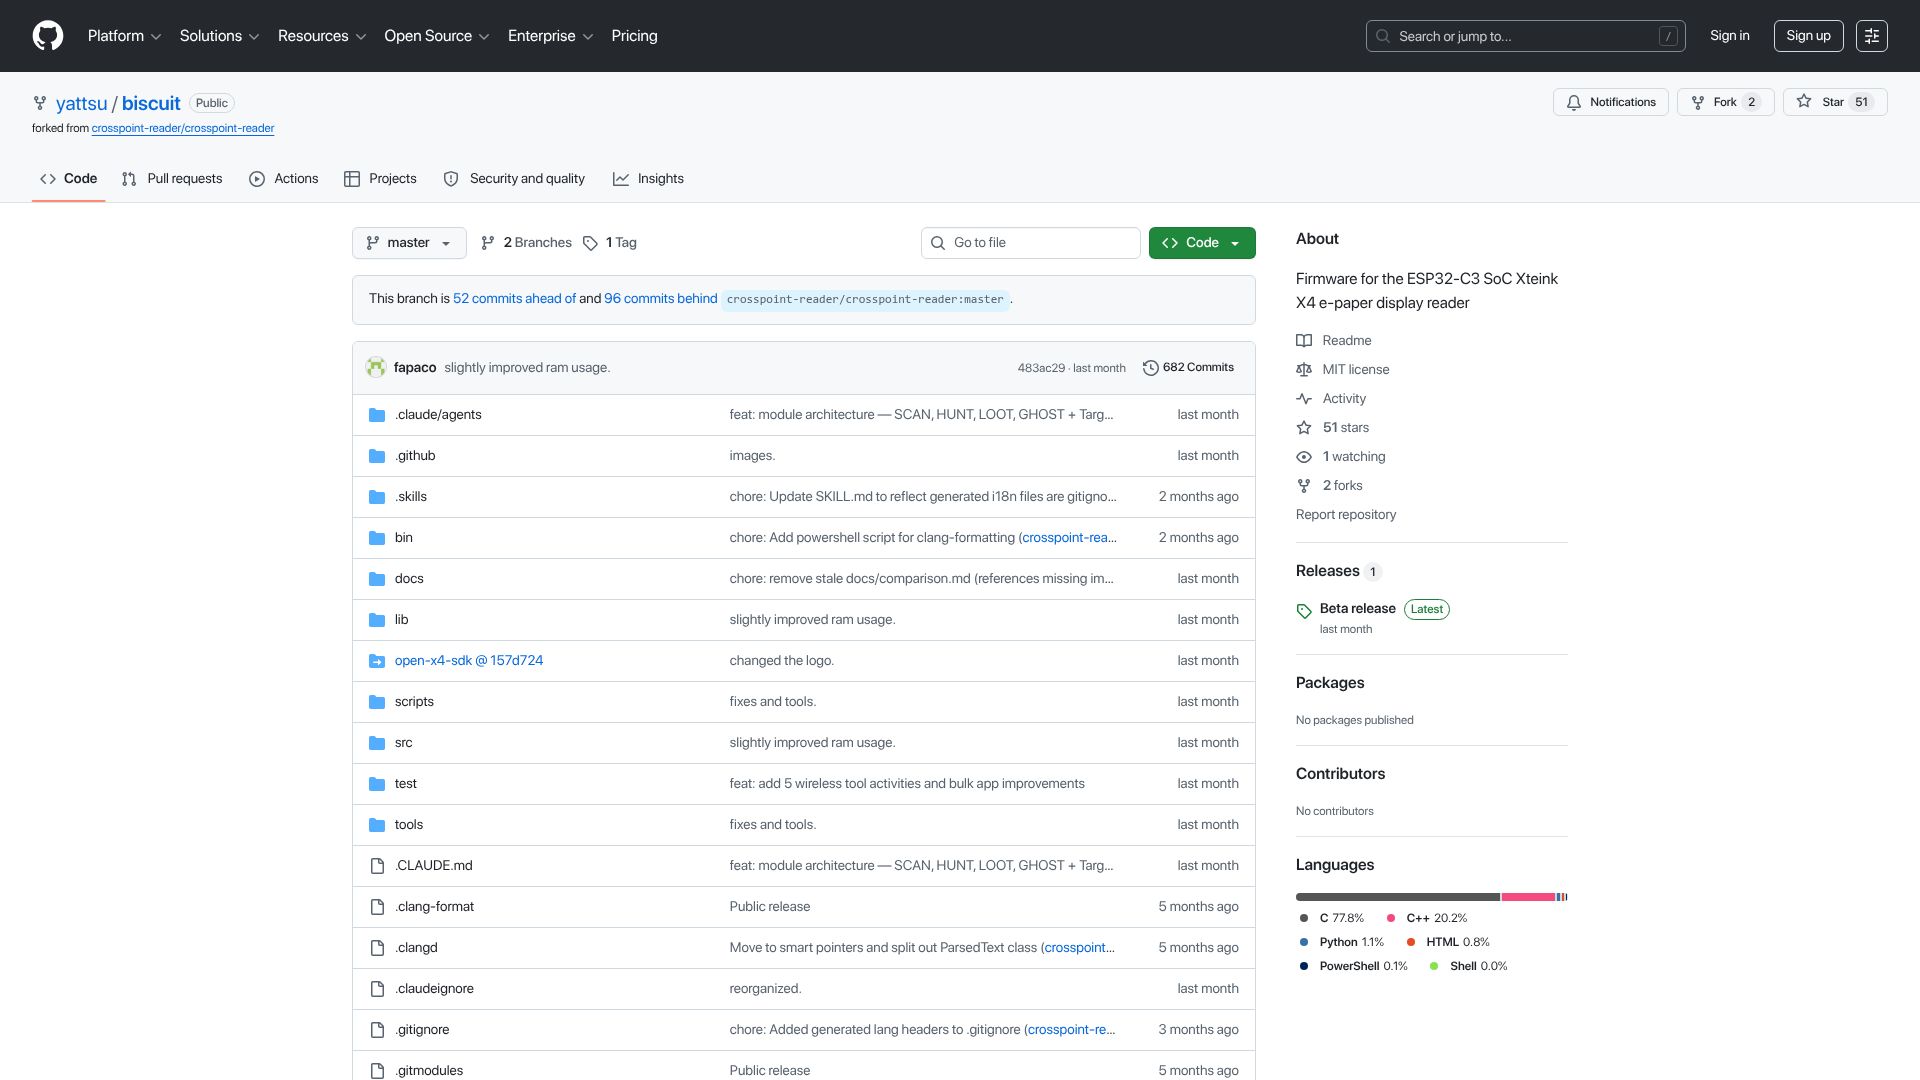This screenshot has width=1920, height=1080.
Task: Click the submodule icon for open-x4-sdk
Action: coord(377,661)
